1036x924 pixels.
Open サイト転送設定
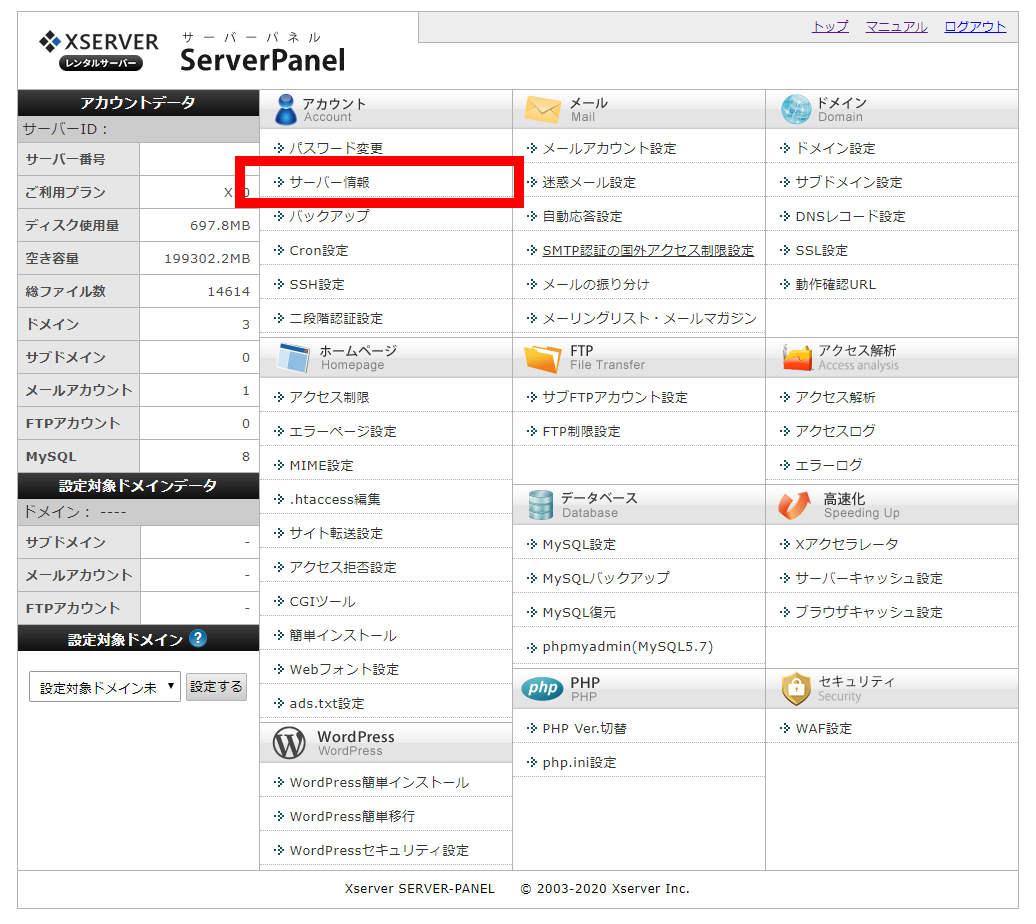[x=336, y=533]
